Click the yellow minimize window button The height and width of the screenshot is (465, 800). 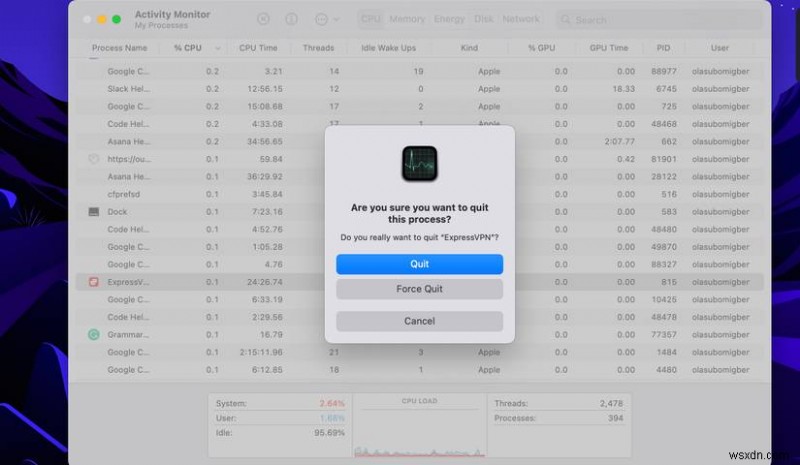coord(102,19)
